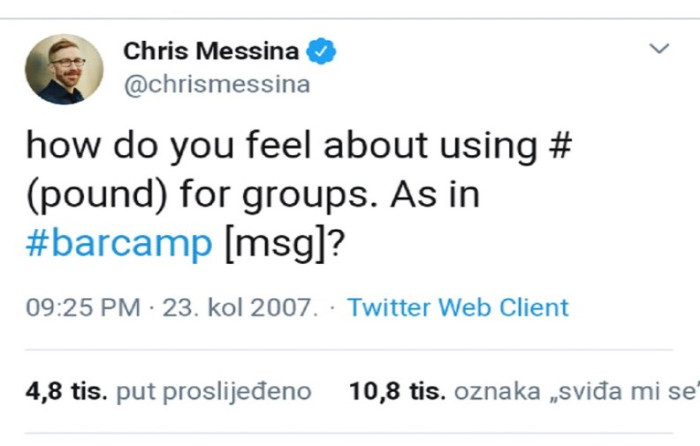The image size is (700, 446).
Task: Click the blue verified badge
Action: [x=321, y=51]
